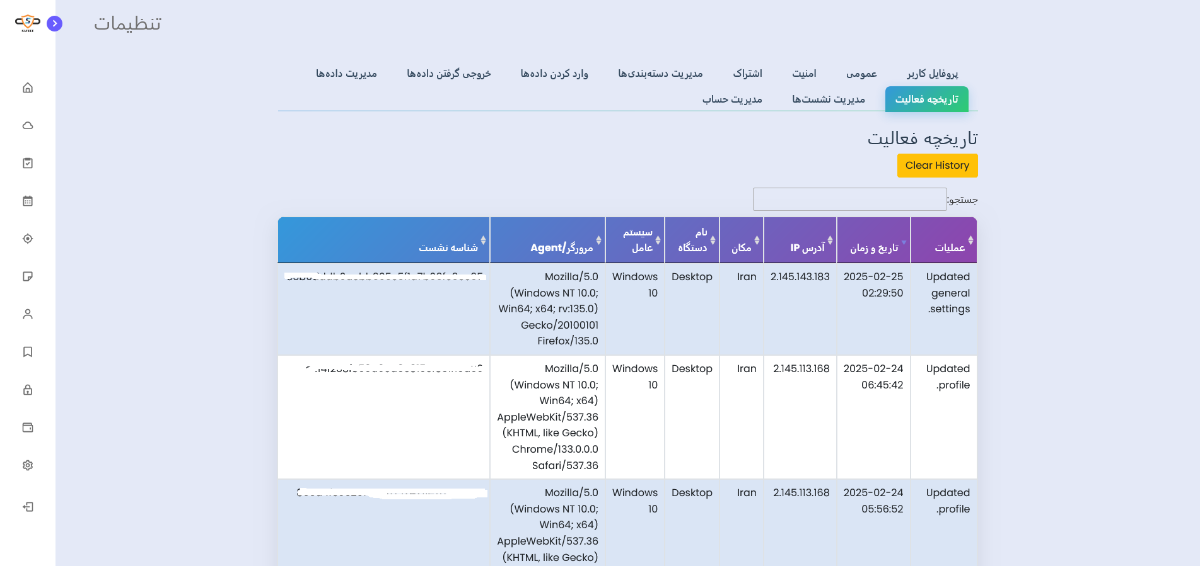Viewport: 1200px width, 566px height.
Task: Click the sticky note icon in sidebar
Action: 28,276
